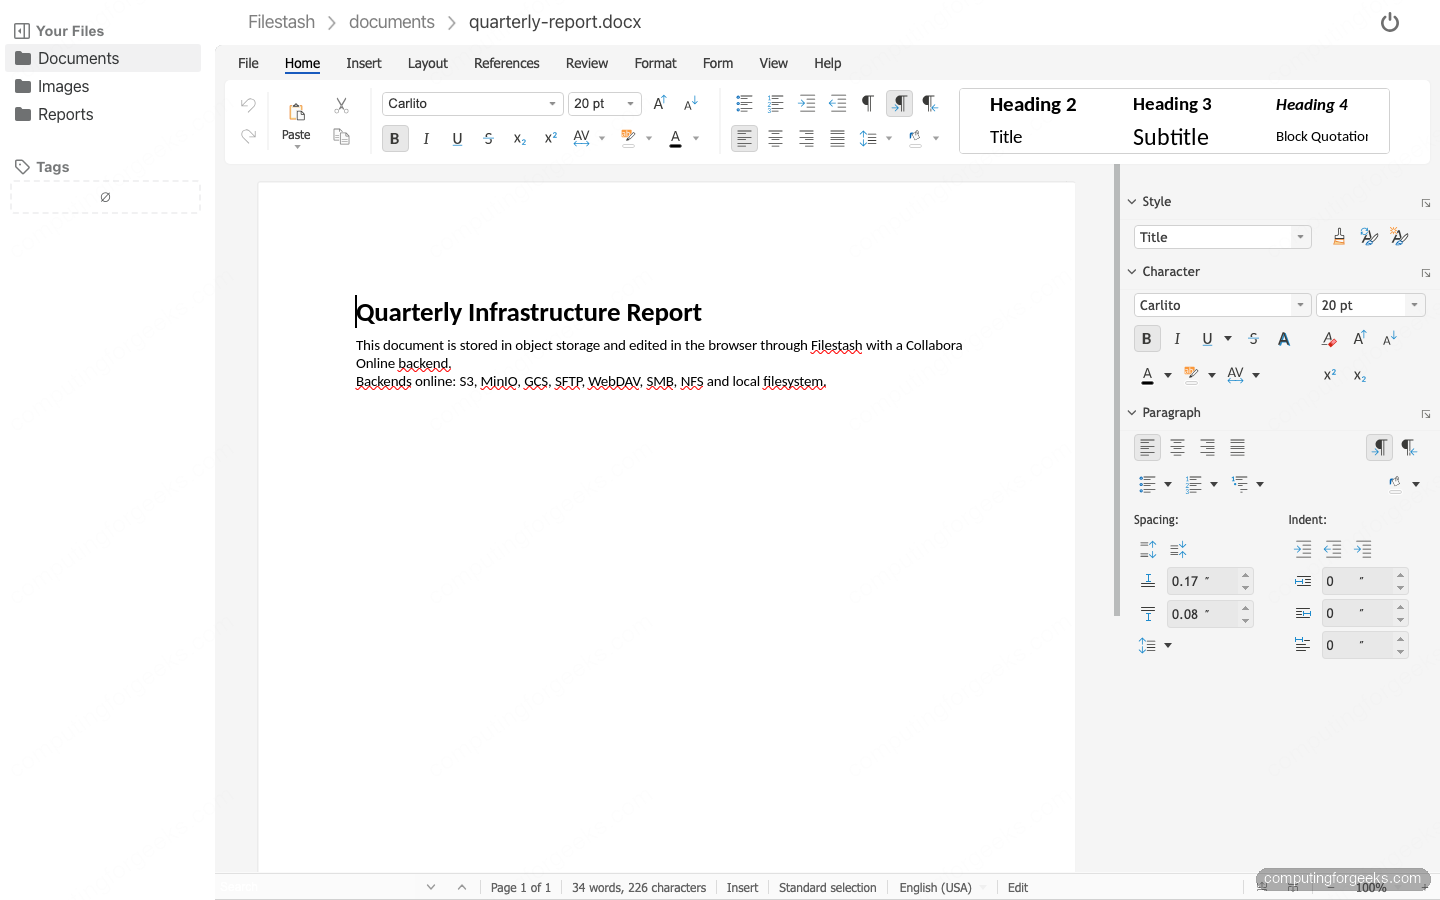Collapse the Character panel section

[1132, 272]
